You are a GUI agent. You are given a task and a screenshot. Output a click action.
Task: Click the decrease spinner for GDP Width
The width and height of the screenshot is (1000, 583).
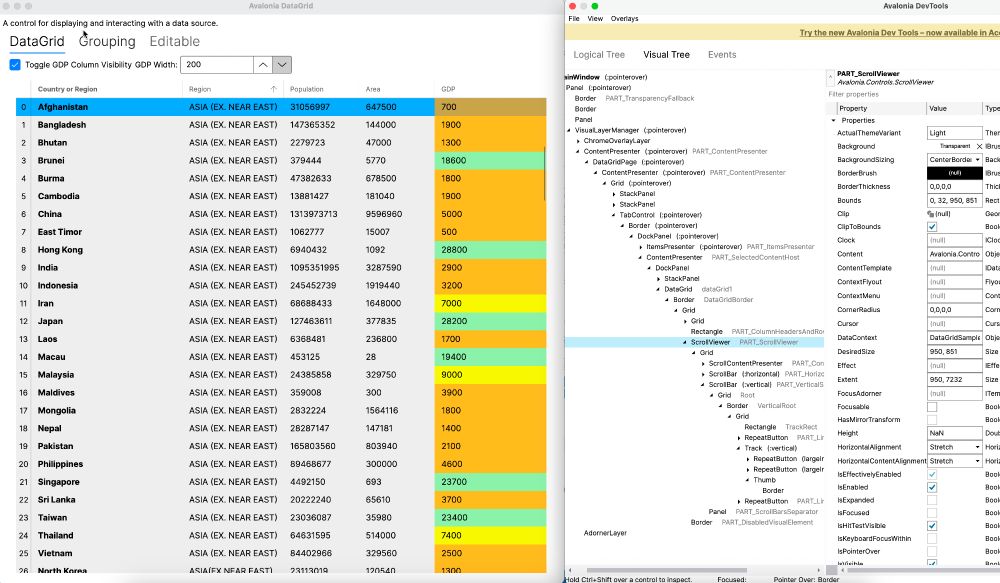click(282, 64)
